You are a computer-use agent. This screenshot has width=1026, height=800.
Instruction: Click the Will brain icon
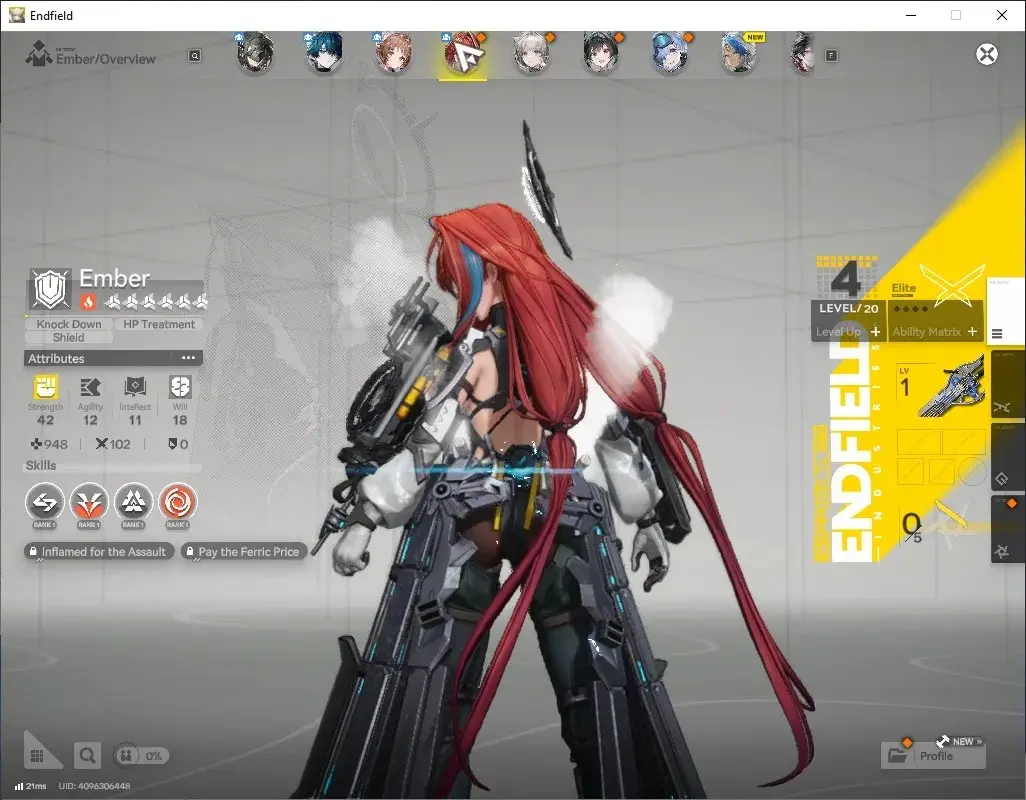point(180,387)
